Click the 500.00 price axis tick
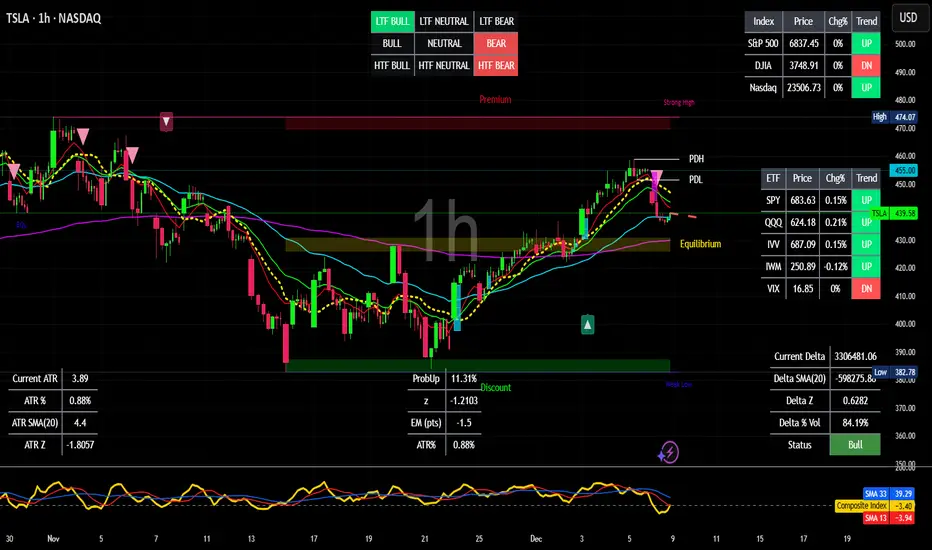The width and height of the screenshot is (932, 550). click(905, 44)
